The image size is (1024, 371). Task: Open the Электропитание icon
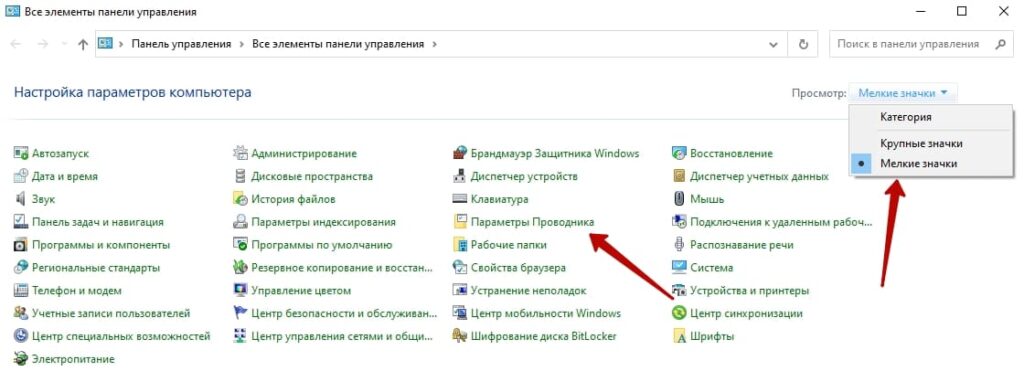pos(21,359)
